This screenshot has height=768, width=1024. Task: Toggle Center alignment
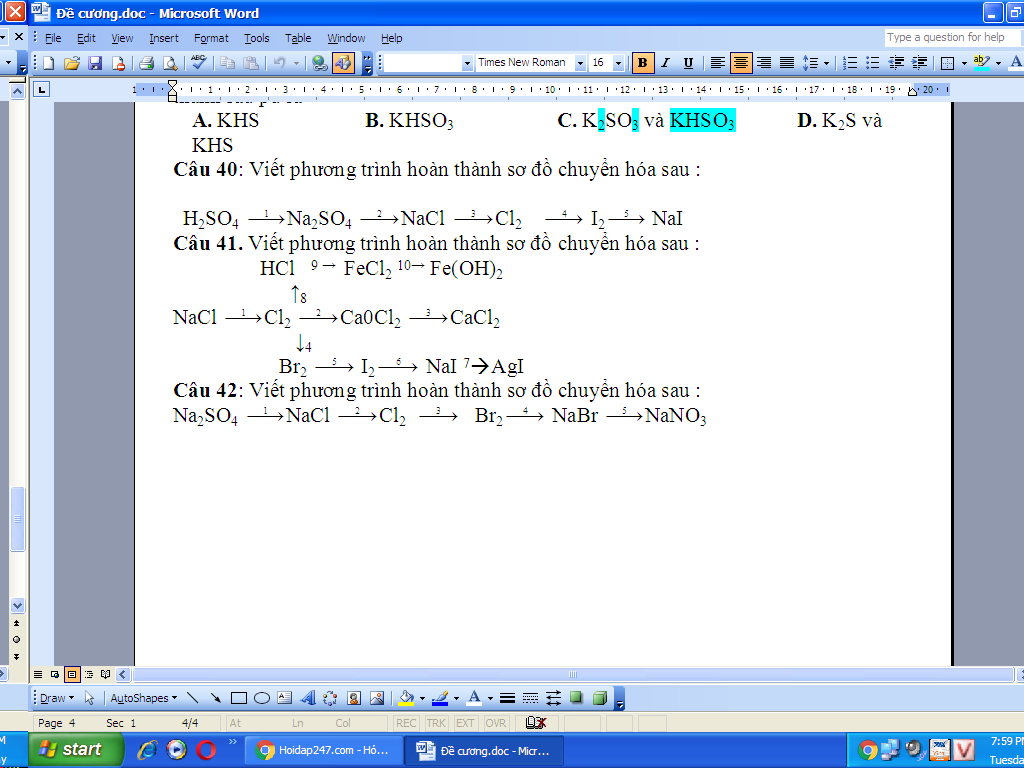[741, 63]
